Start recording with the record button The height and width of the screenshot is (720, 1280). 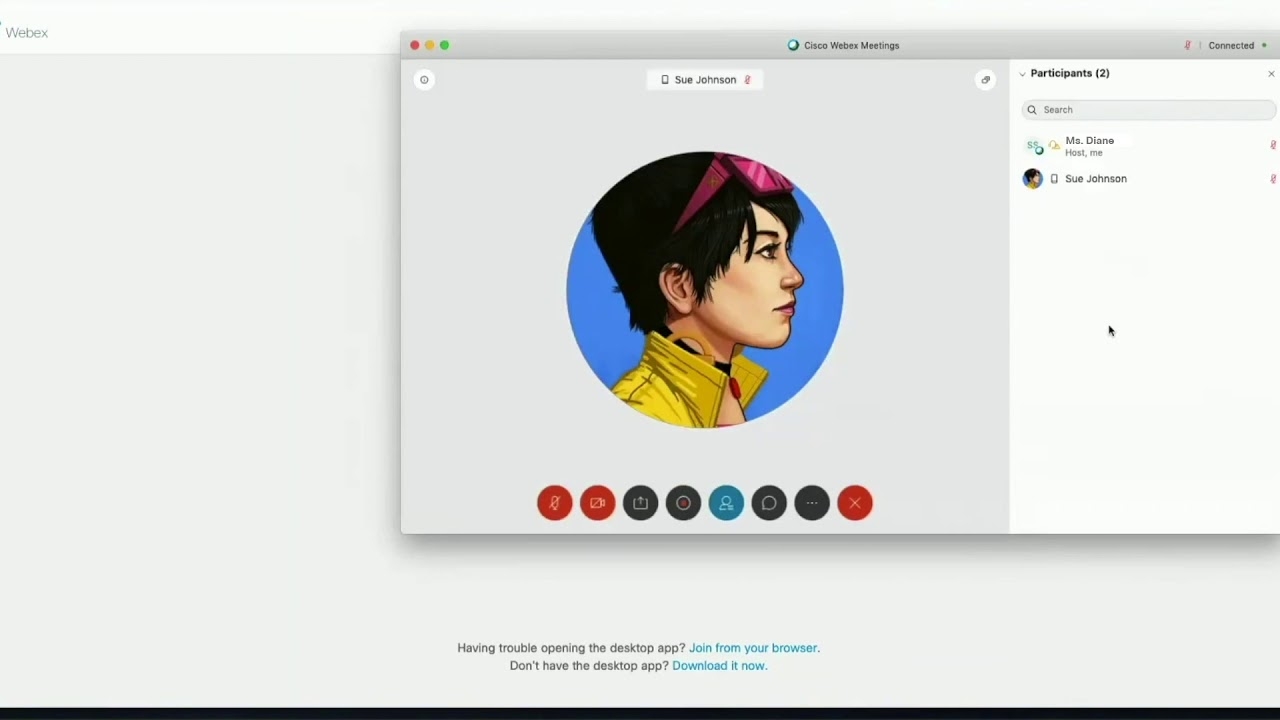pos(683,503)
